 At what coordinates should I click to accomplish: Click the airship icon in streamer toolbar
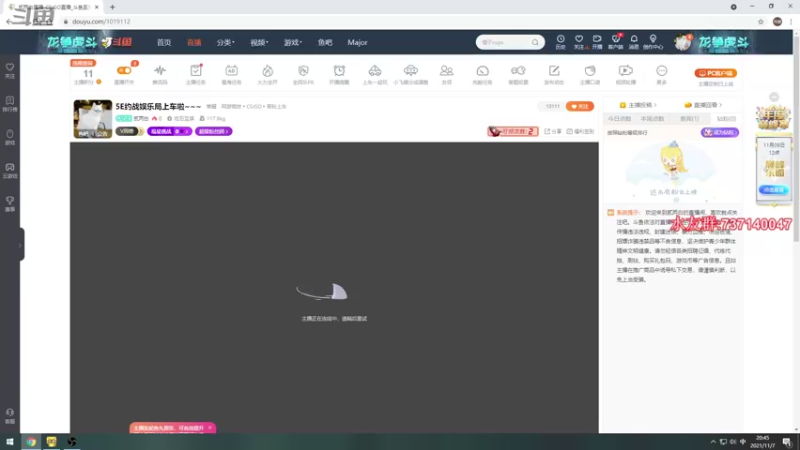[411, 71]
